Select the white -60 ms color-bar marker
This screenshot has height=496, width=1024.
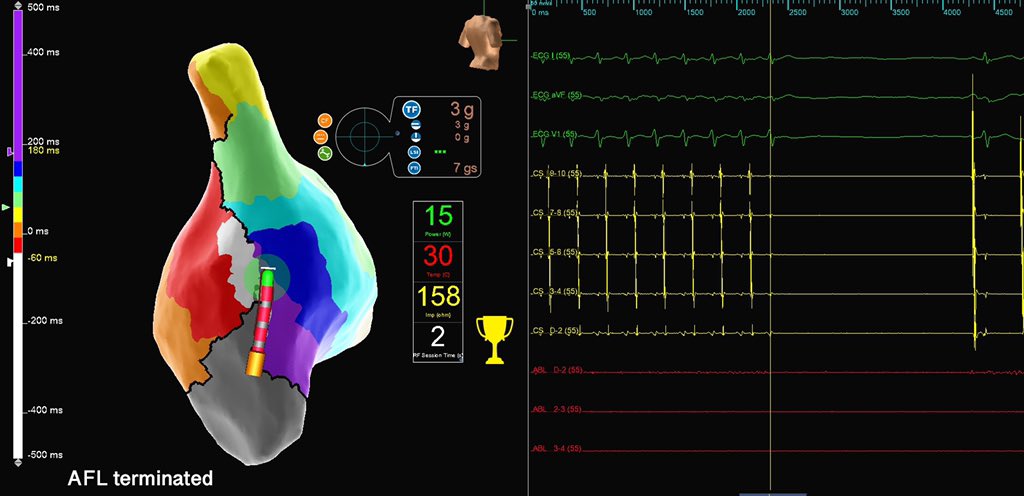[9, 261]
